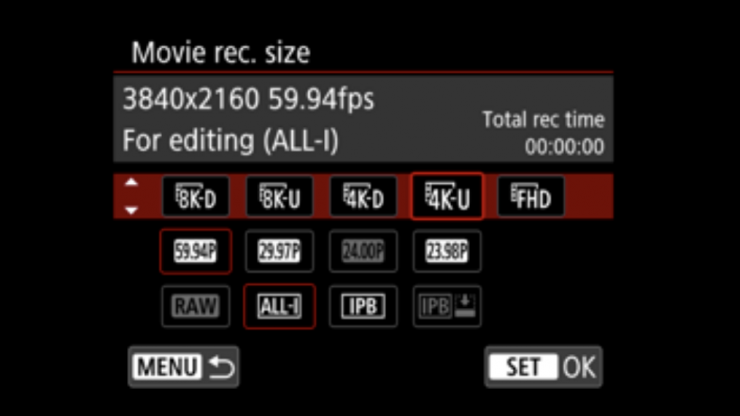
Task: Click the Movie rec. size title
Action: pos(220,52)
